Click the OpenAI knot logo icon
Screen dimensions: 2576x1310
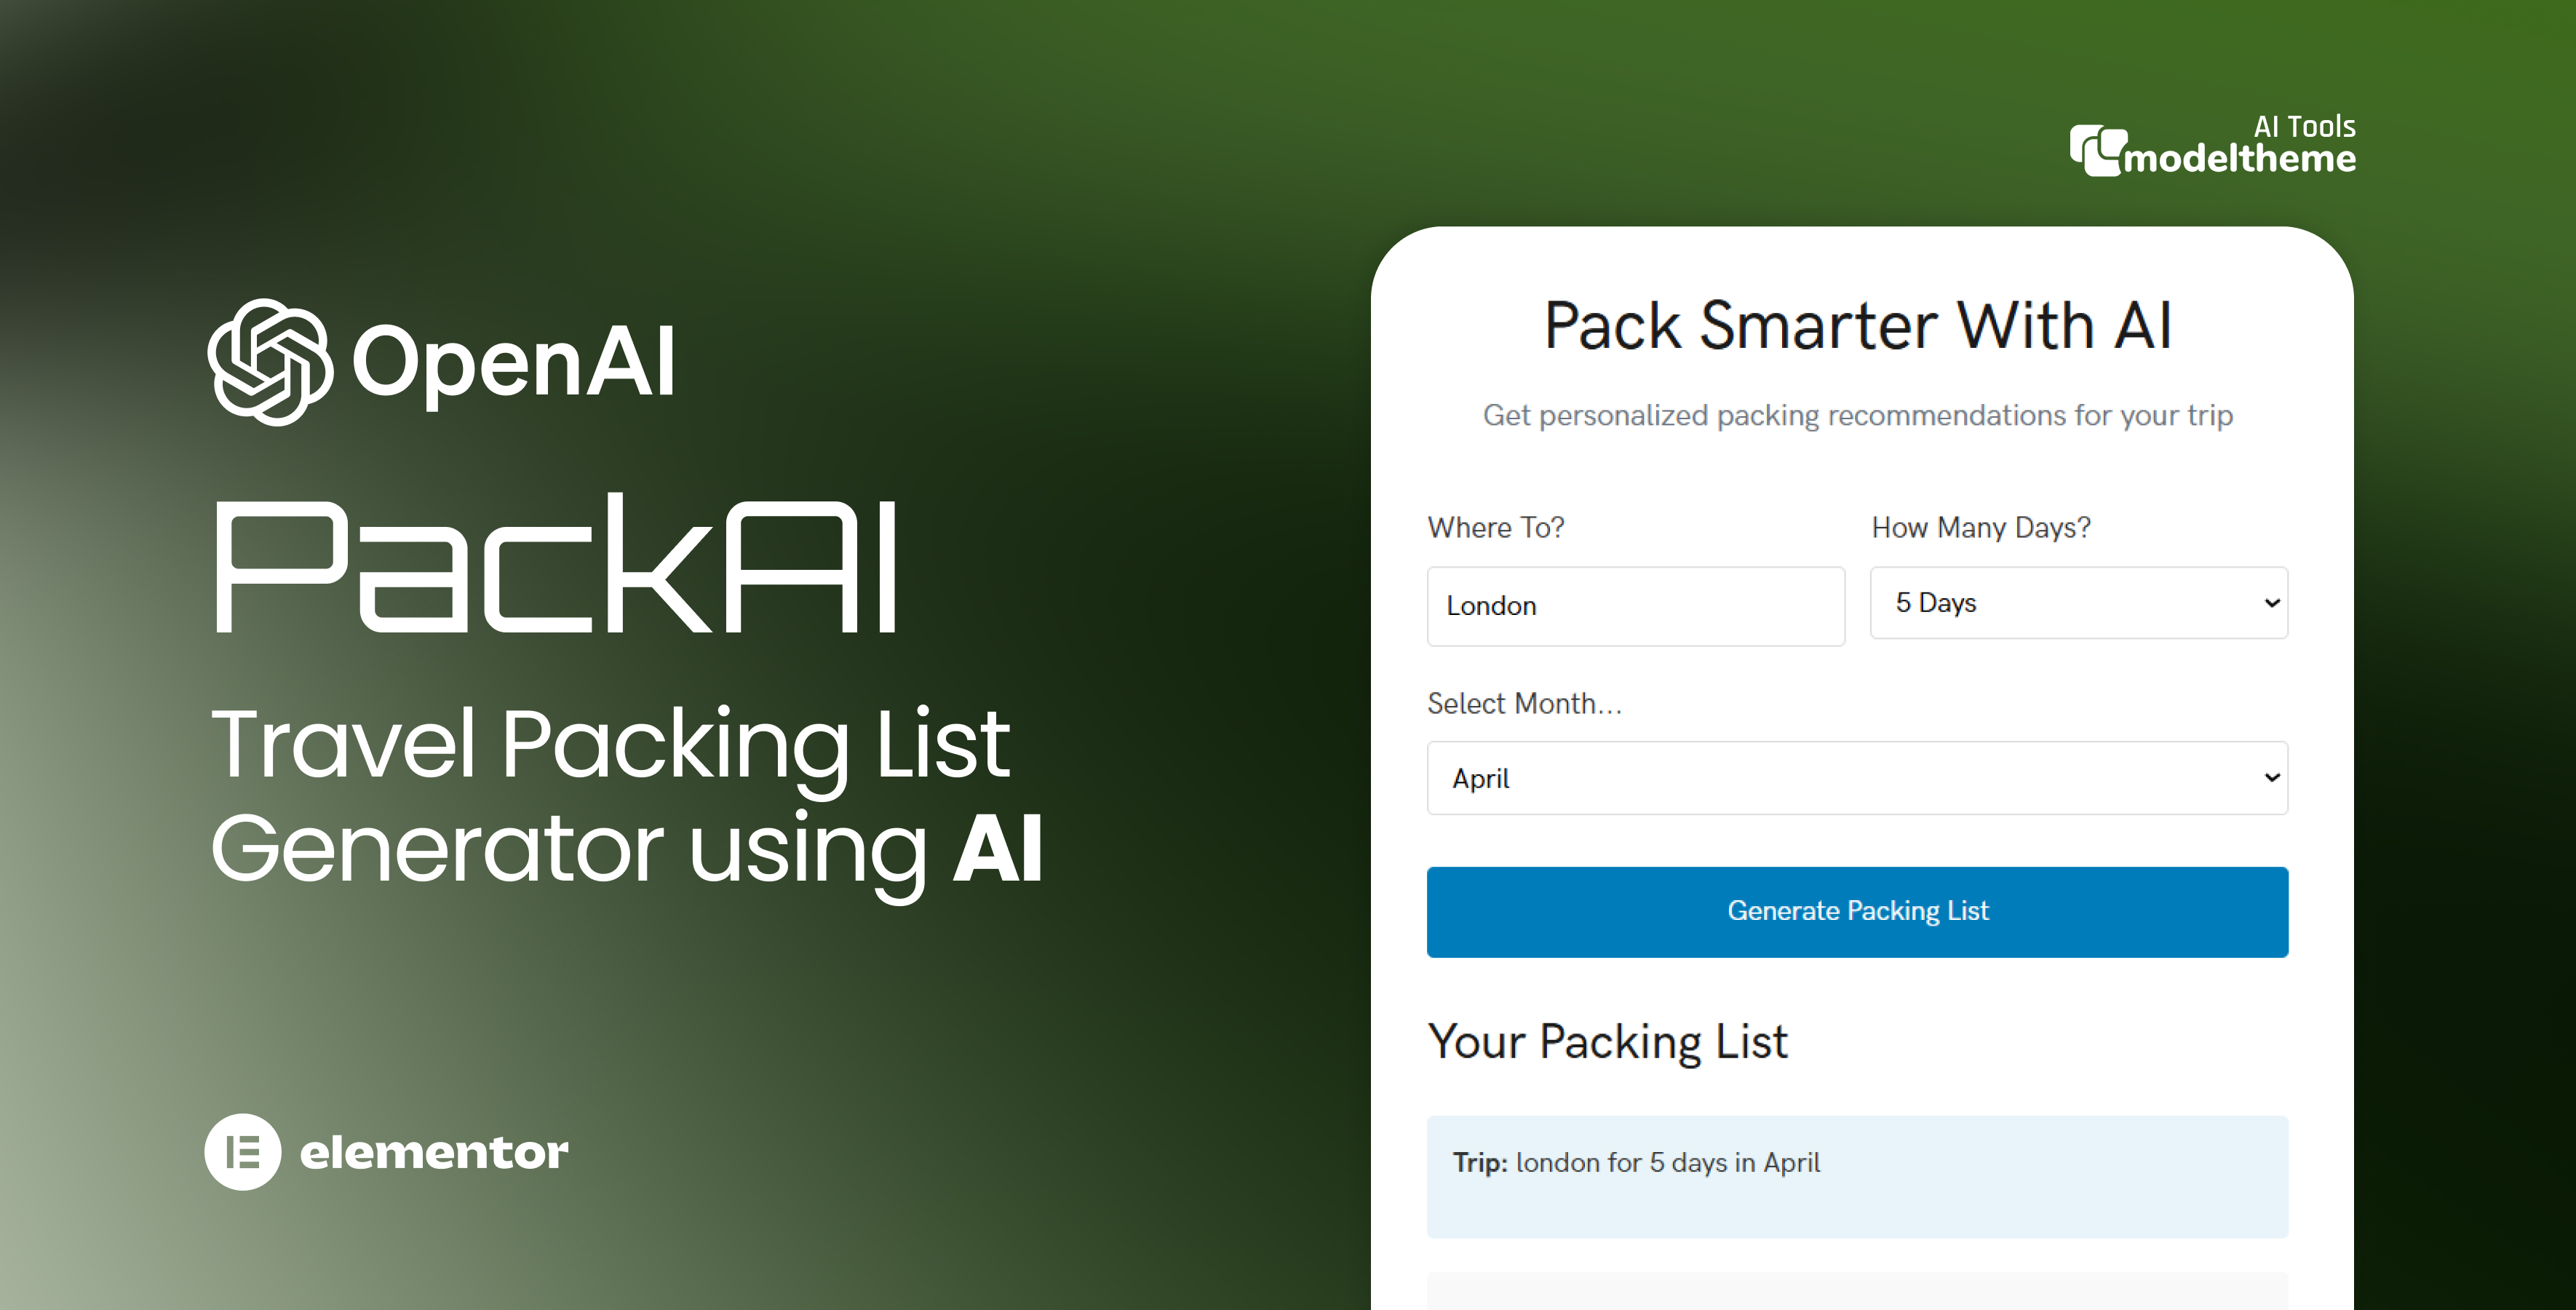pos(269,362)
